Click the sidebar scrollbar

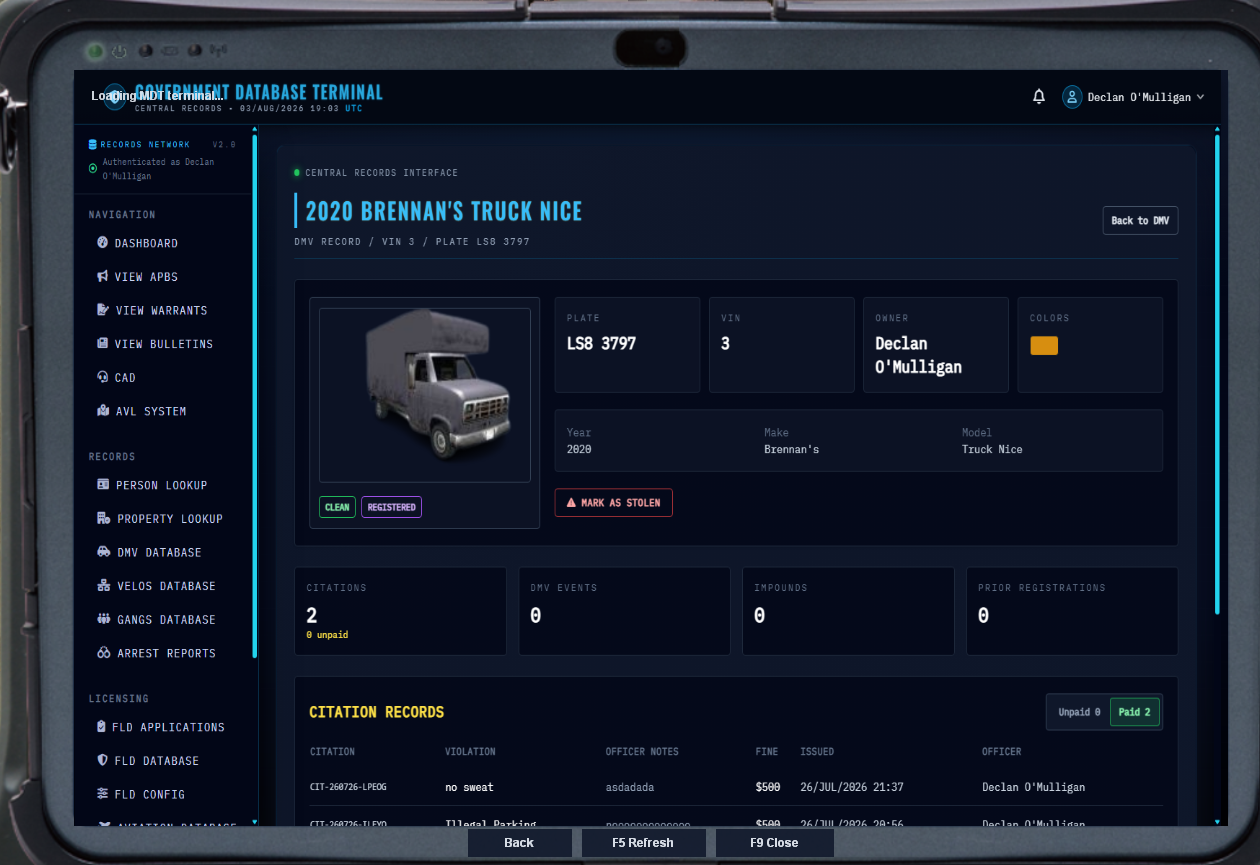point(254,395)
